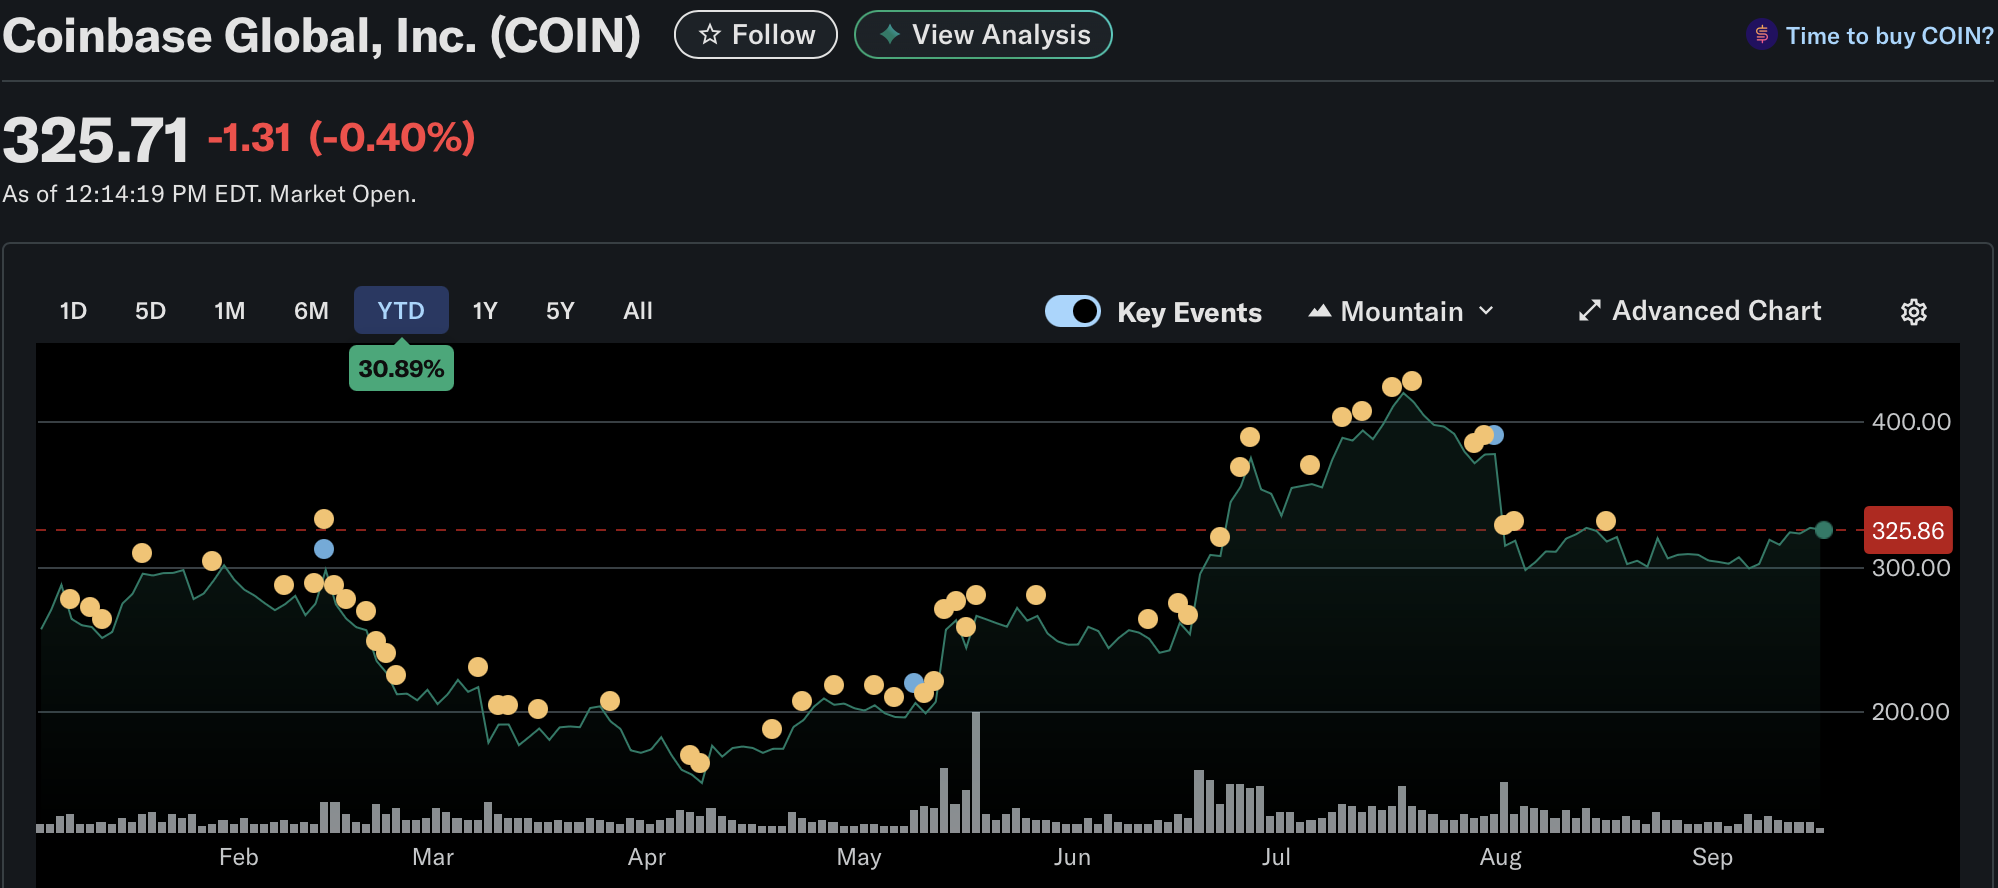Select the YTD range tab
Viewport: 1998px width, 888px height.
pyautogui.click(x=401, y=311)
